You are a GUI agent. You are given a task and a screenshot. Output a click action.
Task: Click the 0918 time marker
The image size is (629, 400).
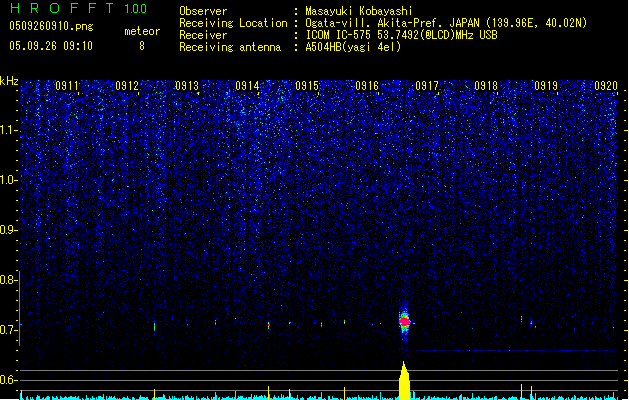(x=486, y=86)
